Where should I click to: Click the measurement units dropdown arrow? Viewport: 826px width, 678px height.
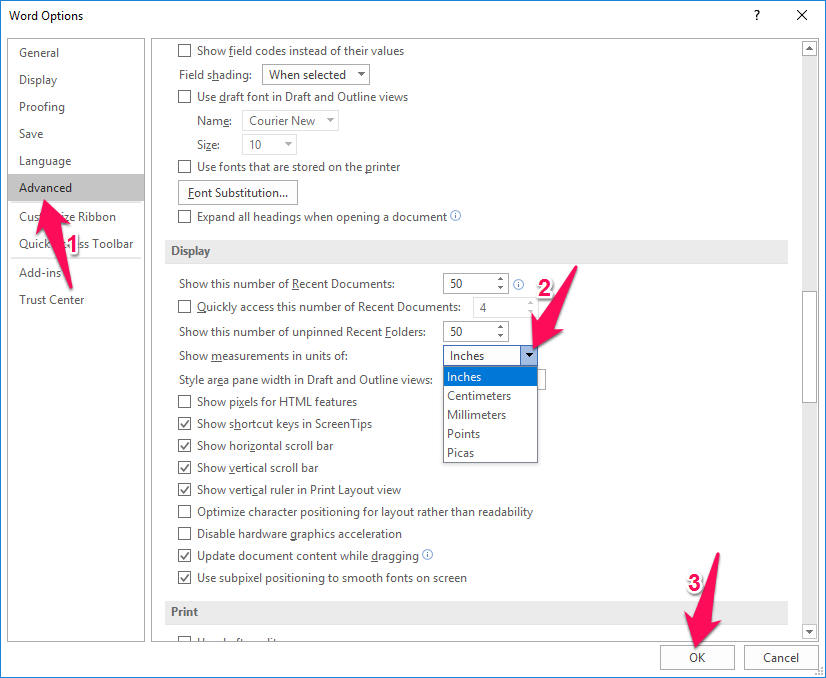(528, 356)
